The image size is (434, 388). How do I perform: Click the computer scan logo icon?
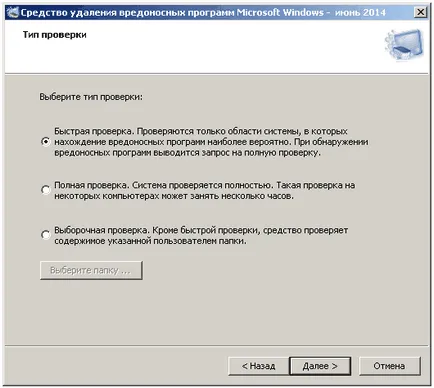pyautogui.click(x=404, y=44)
